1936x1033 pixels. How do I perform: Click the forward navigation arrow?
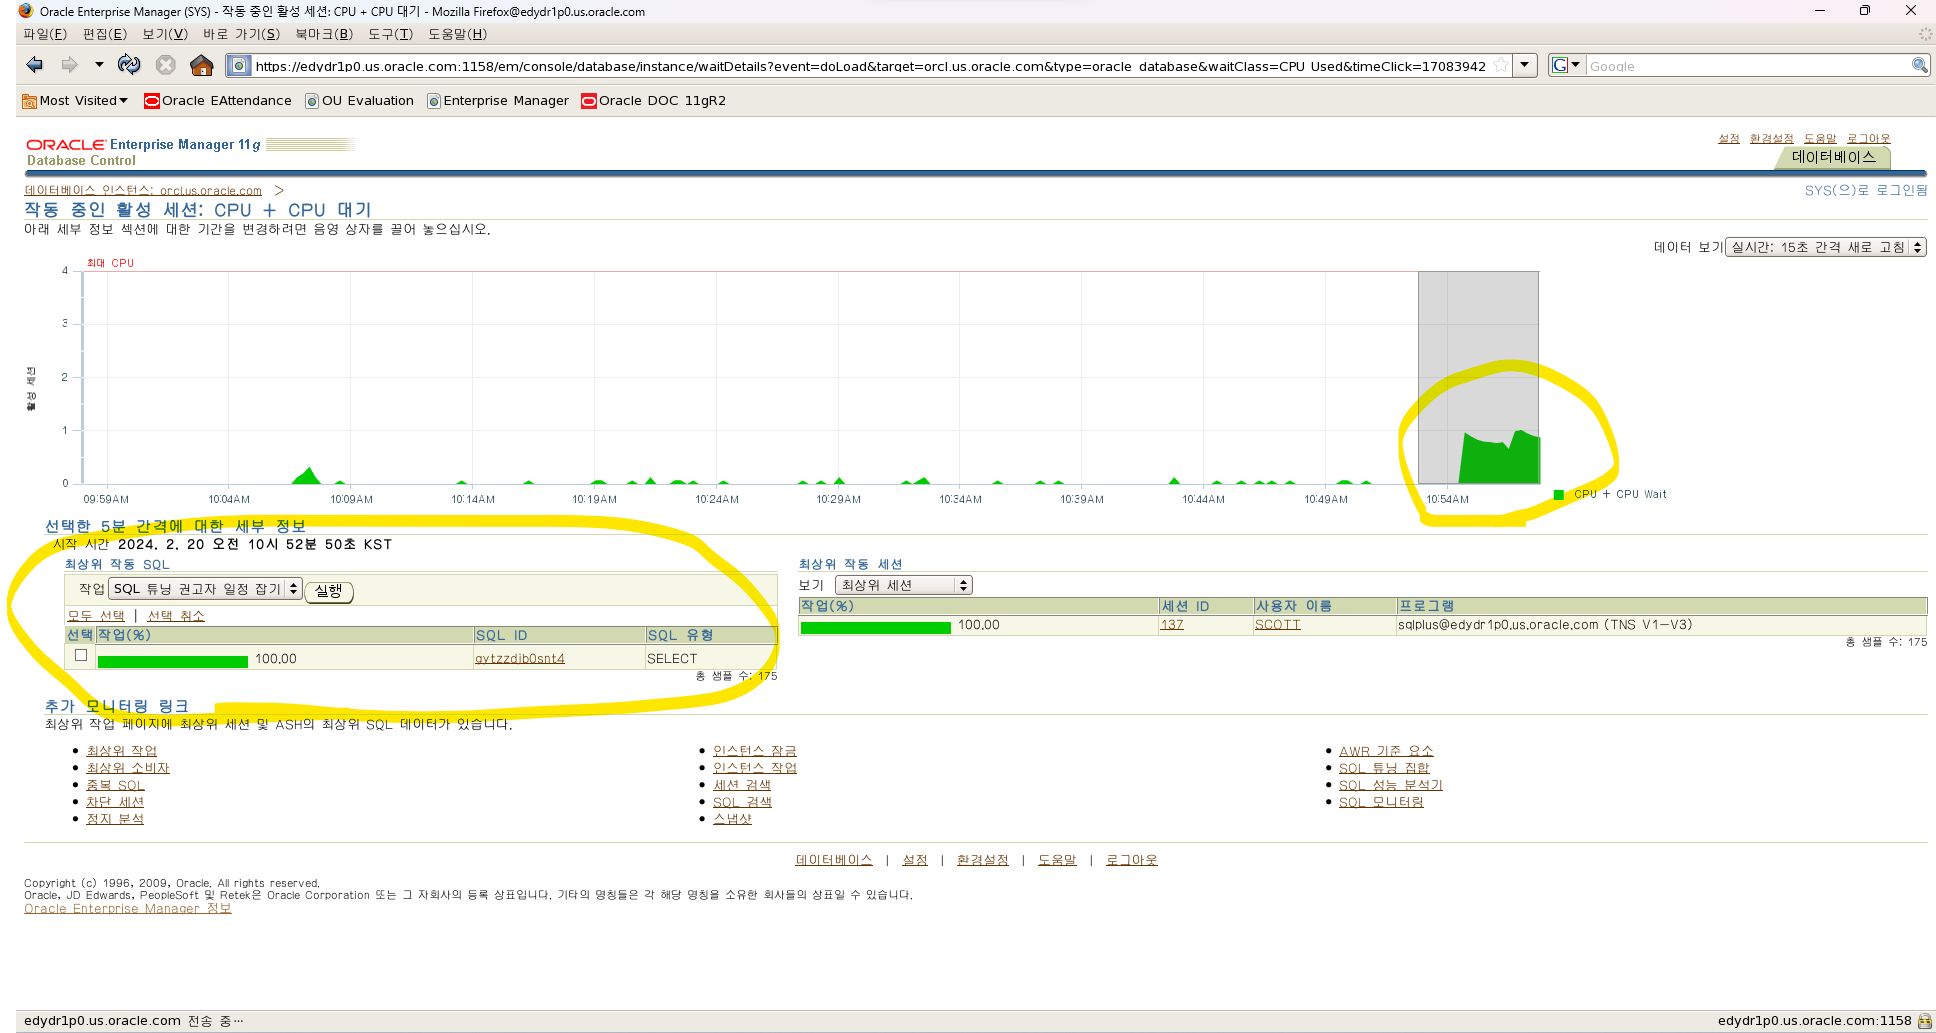(69, 65)
